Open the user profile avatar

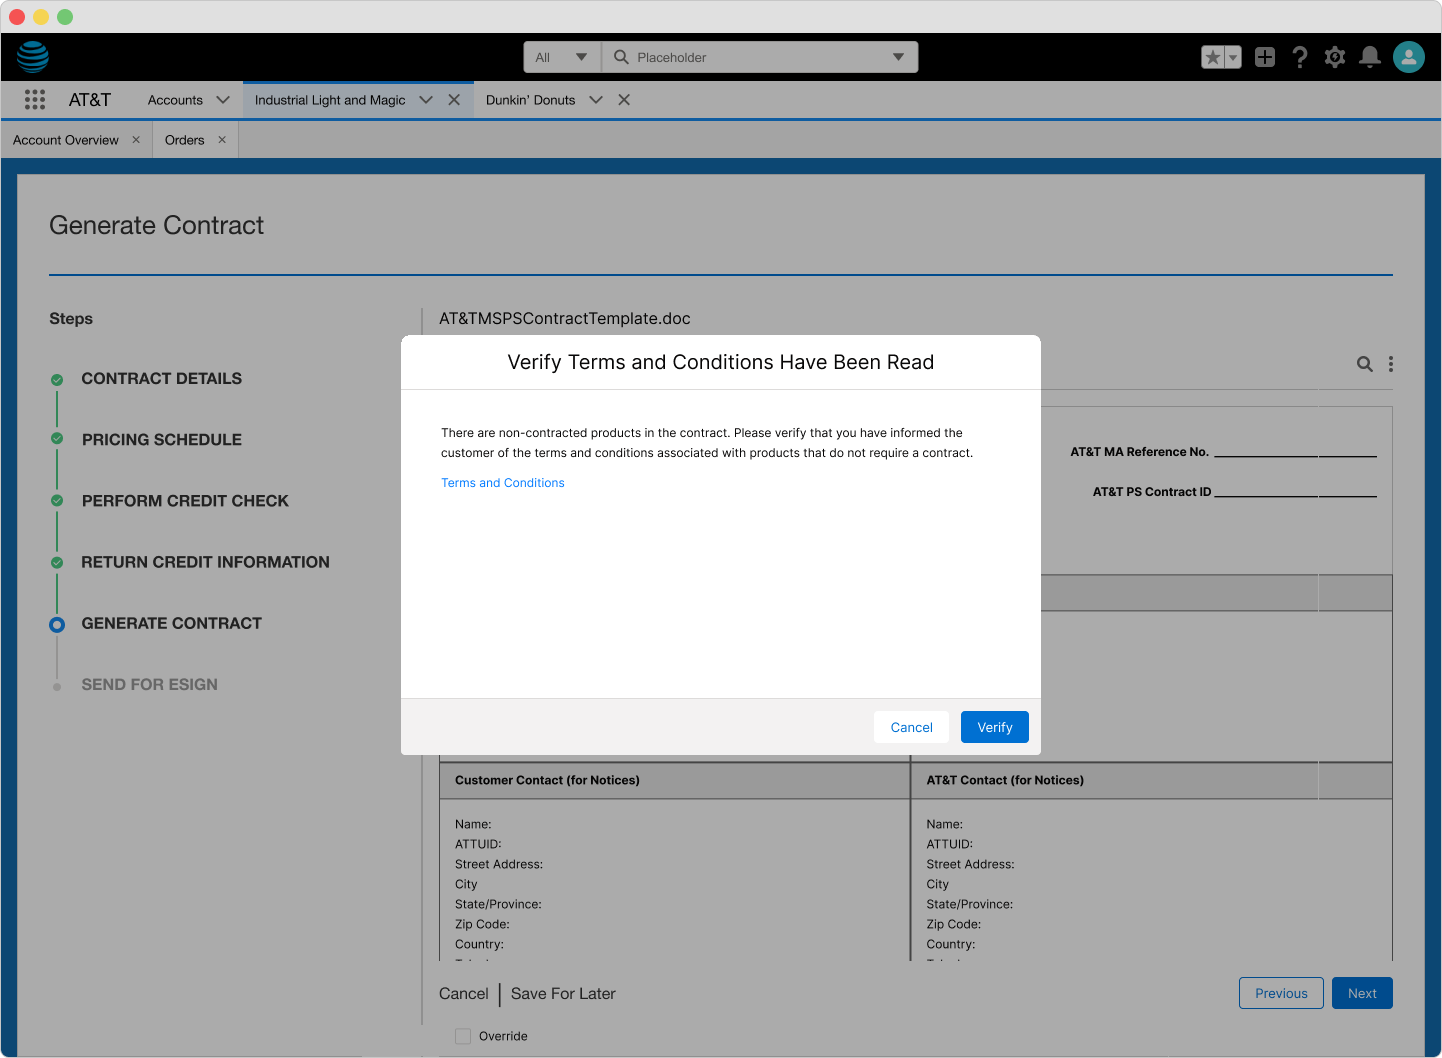pos(1409,57)
